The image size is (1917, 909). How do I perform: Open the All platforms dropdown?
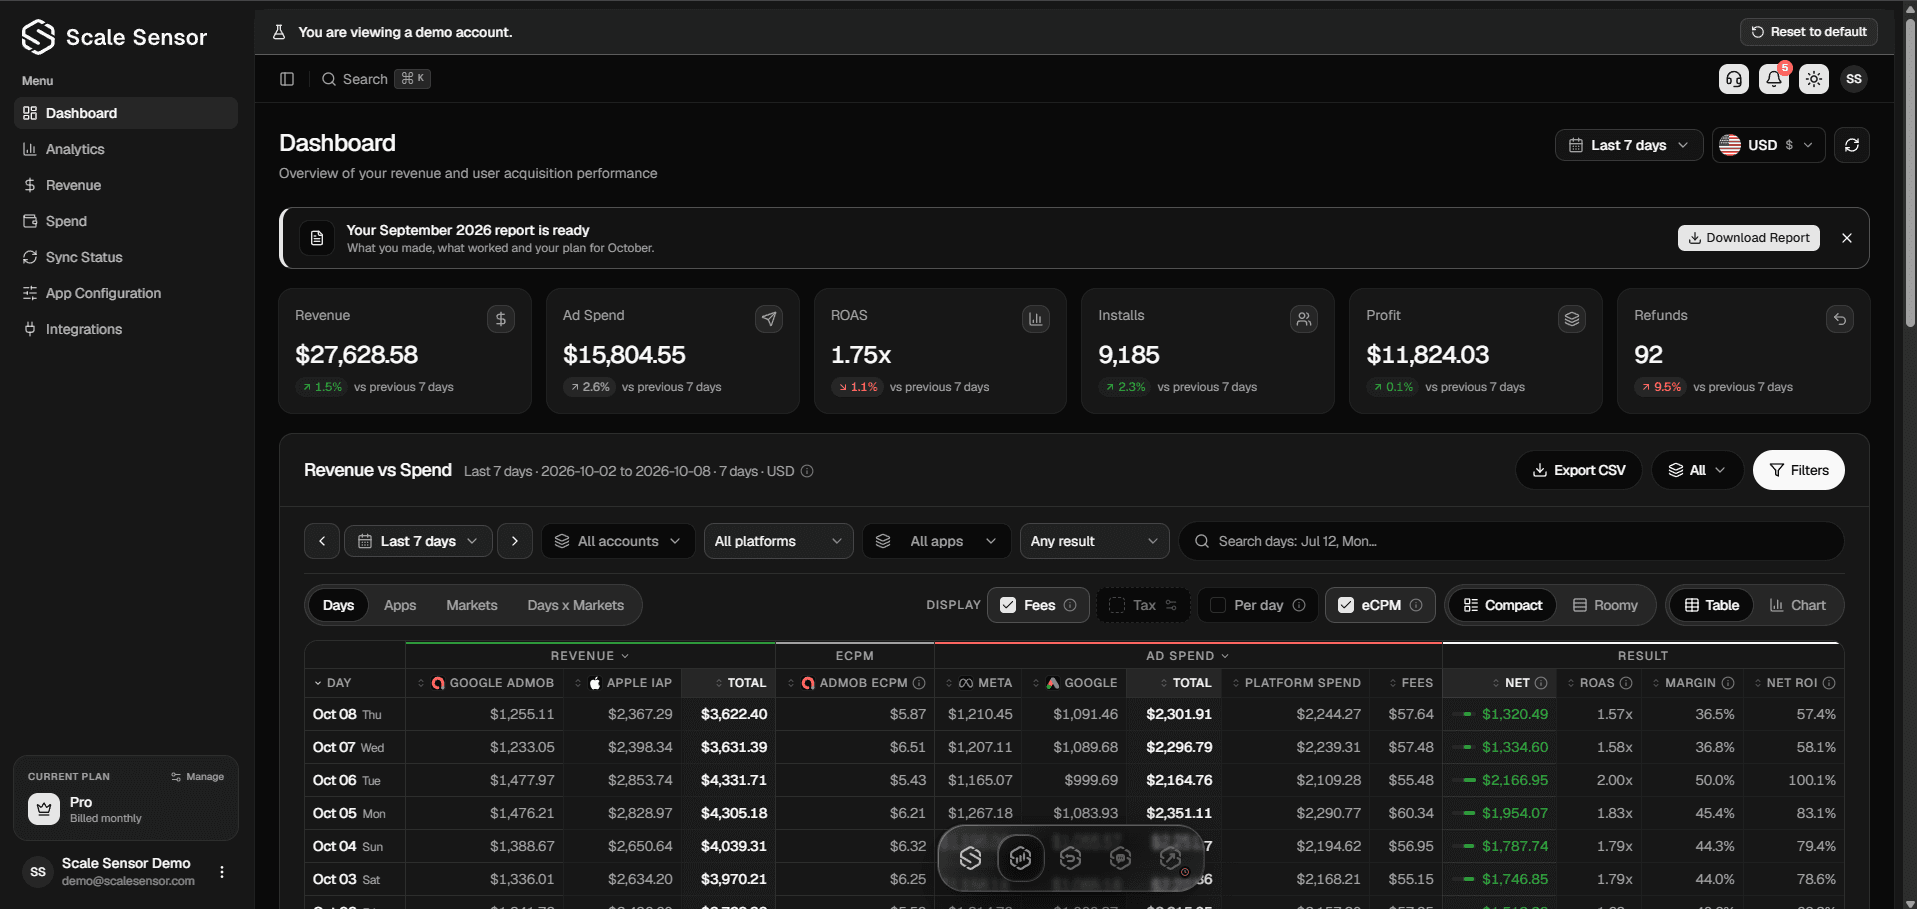coord(778,541)
